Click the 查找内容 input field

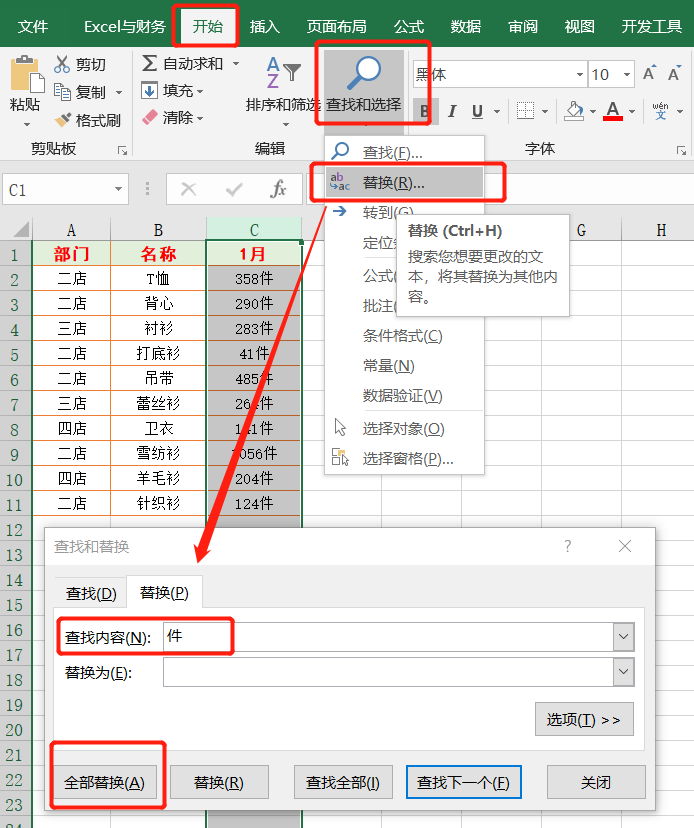[x=388, y=636]
